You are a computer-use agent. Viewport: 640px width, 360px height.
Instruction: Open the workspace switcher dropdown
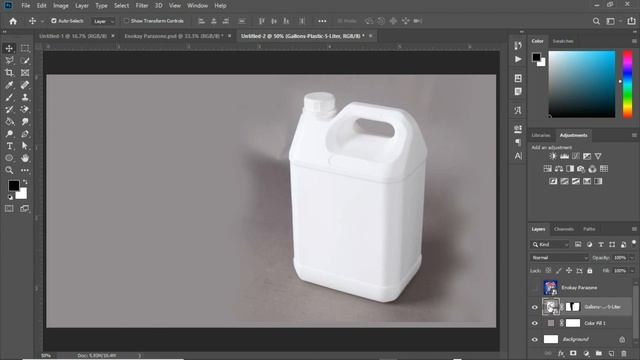coord(613,21)
